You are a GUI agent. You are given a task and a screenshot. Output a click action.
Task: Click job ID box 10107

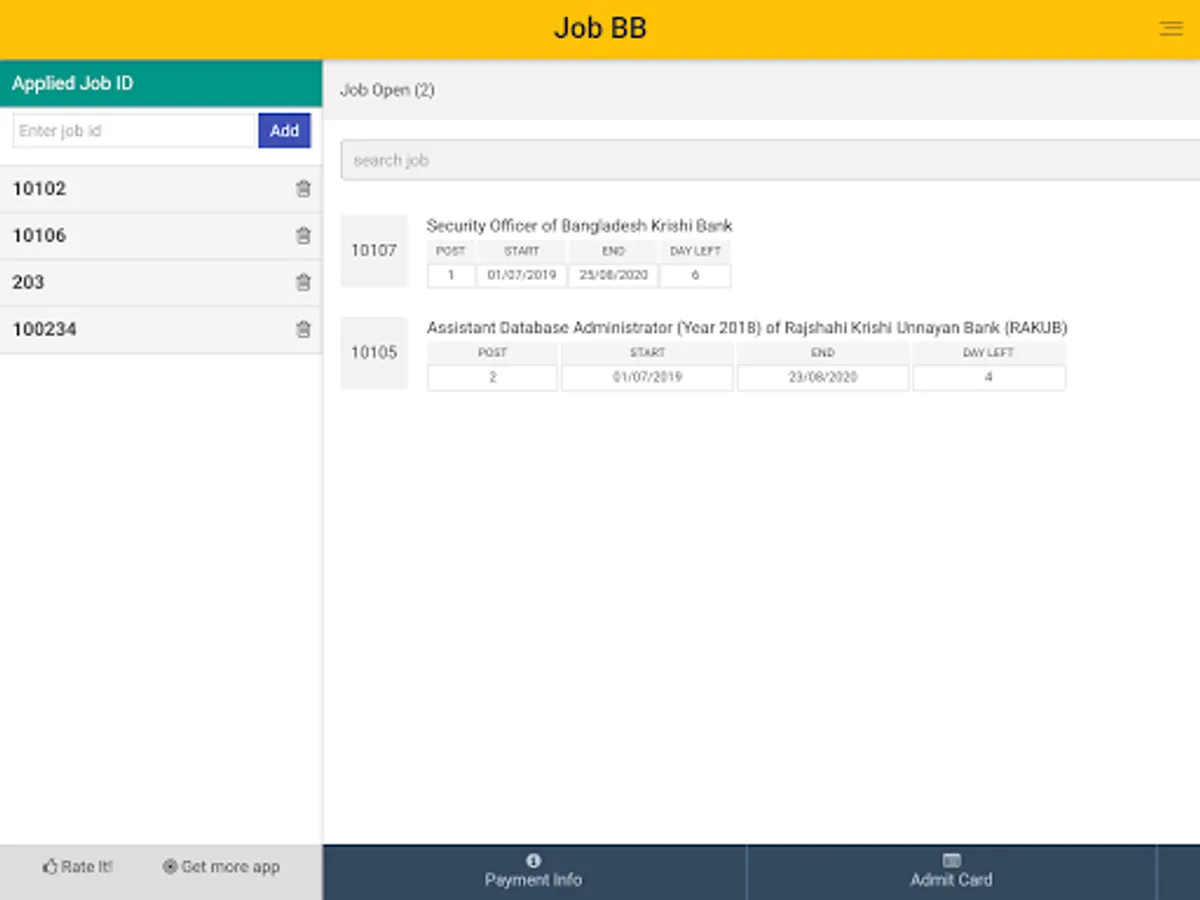pos(374,251)
